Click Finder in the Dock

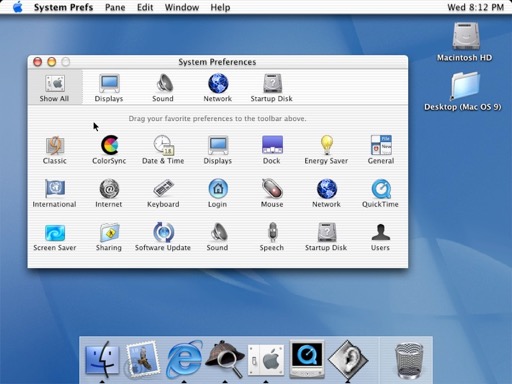102,359
